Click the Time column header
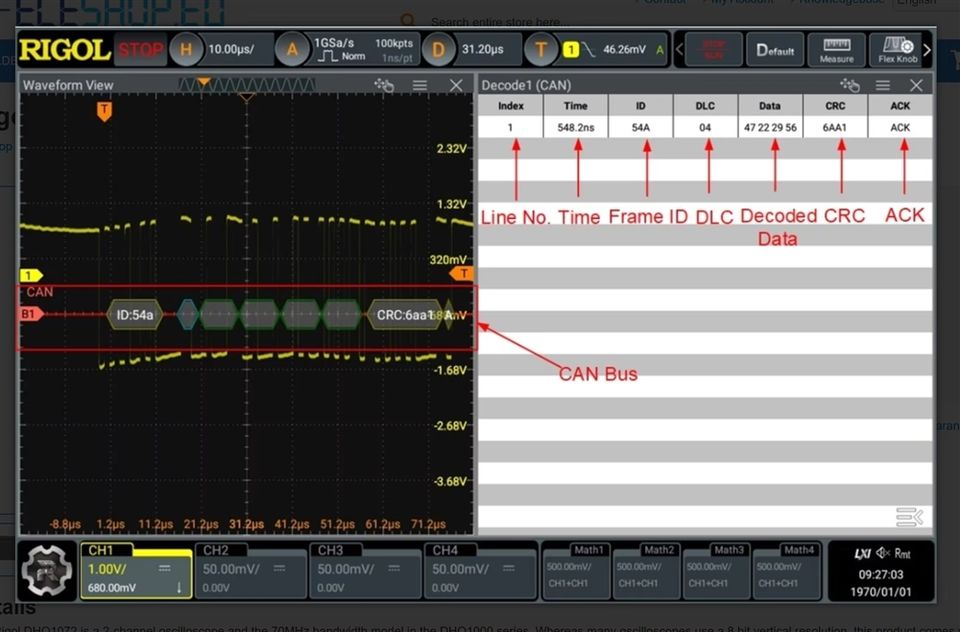 click(576, 105)
